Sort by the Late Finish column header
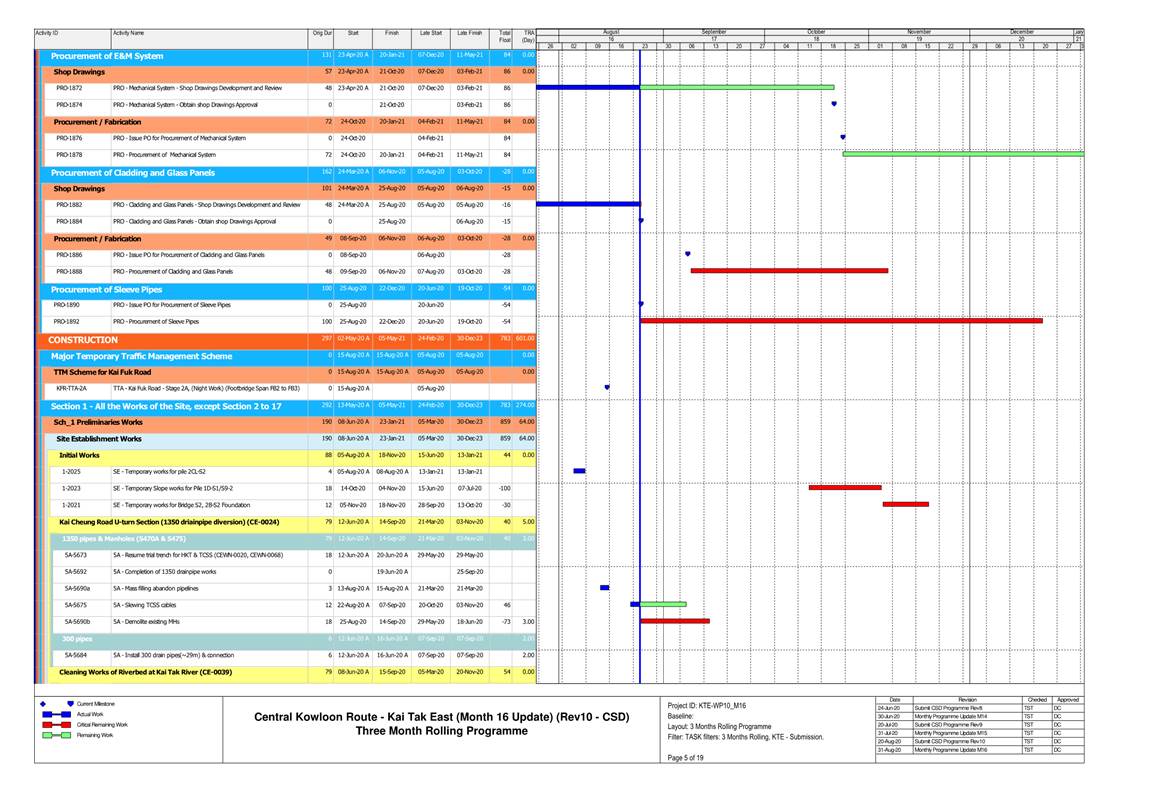Viewport: 1149px width, 812px height. click(x=469, y=34)
